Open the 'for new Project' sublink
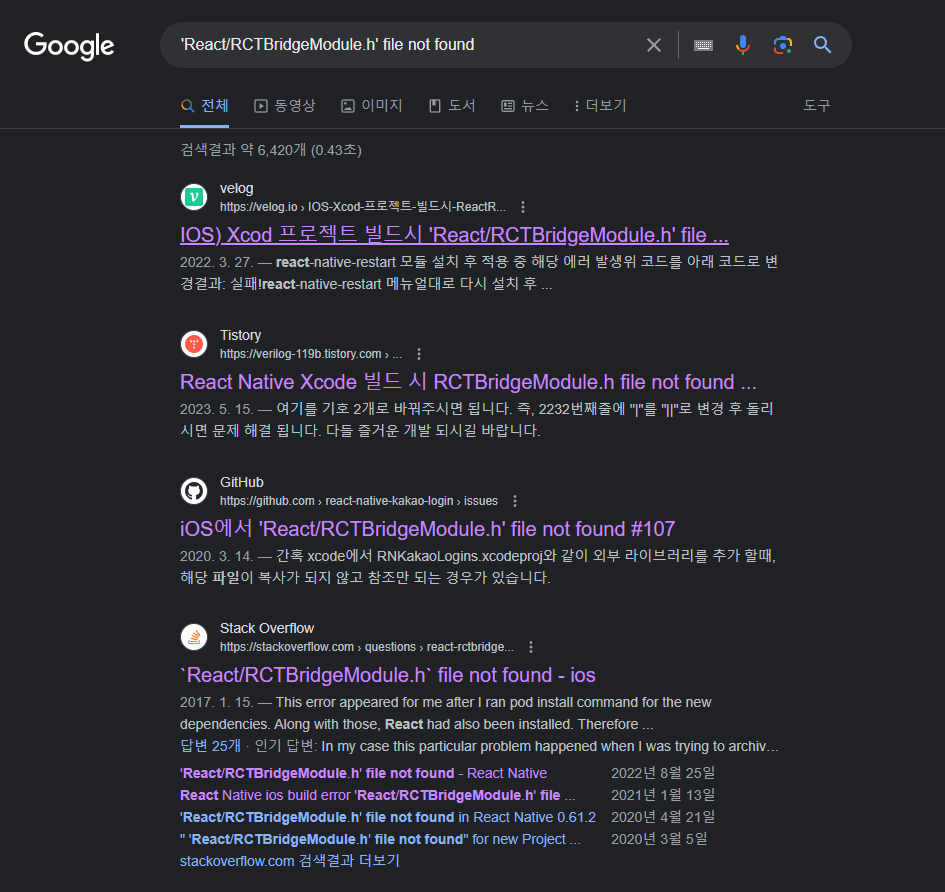The image size is (945, 892). point(380,839)
